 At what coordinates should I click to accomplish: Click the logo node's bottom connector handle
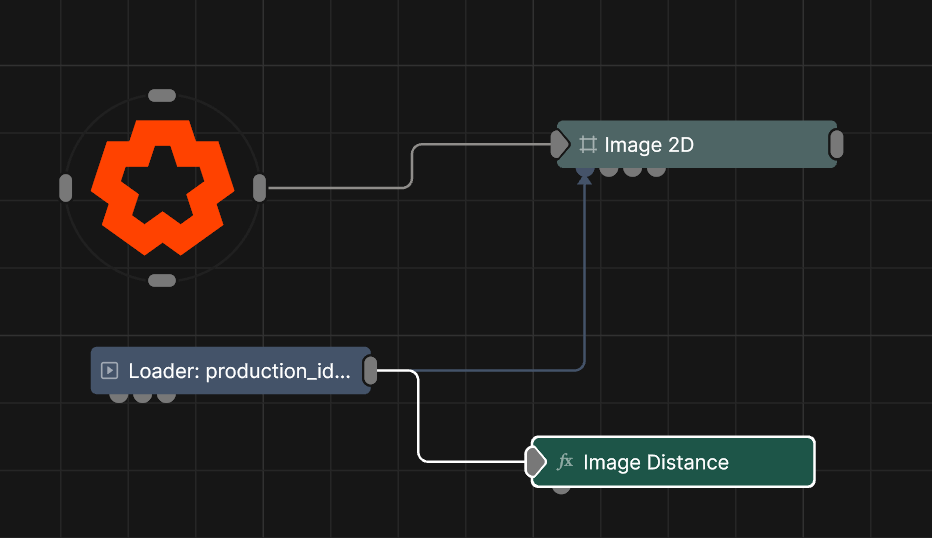tap(162, 281)
